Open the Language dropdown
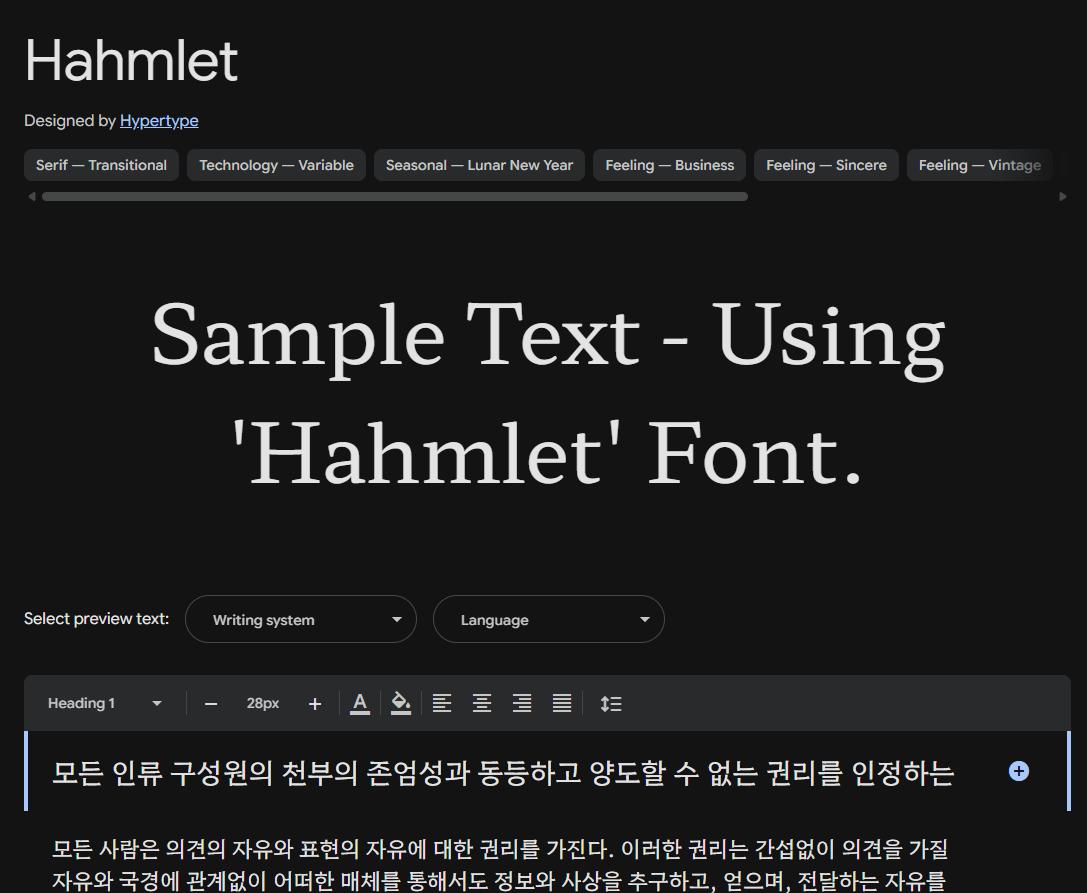 [548, 619]
